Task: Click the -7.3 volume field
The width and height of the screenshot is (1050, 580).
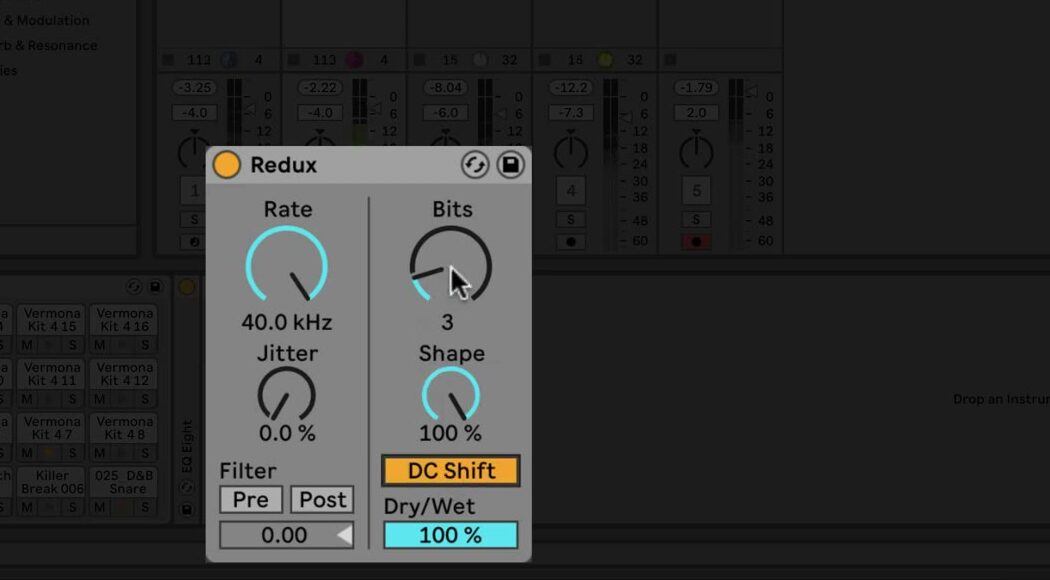Action: [x=571, y=113]
